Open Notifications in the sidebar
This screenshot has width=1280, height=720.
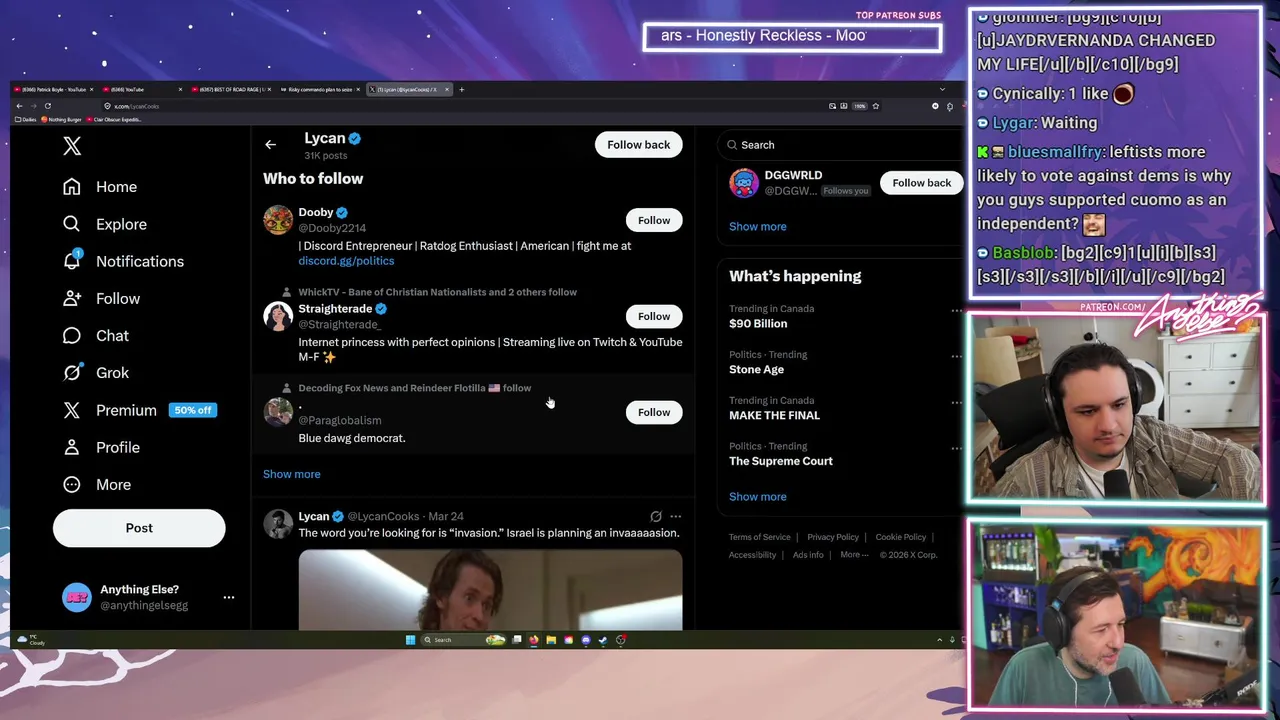click(x=122, y=261)
